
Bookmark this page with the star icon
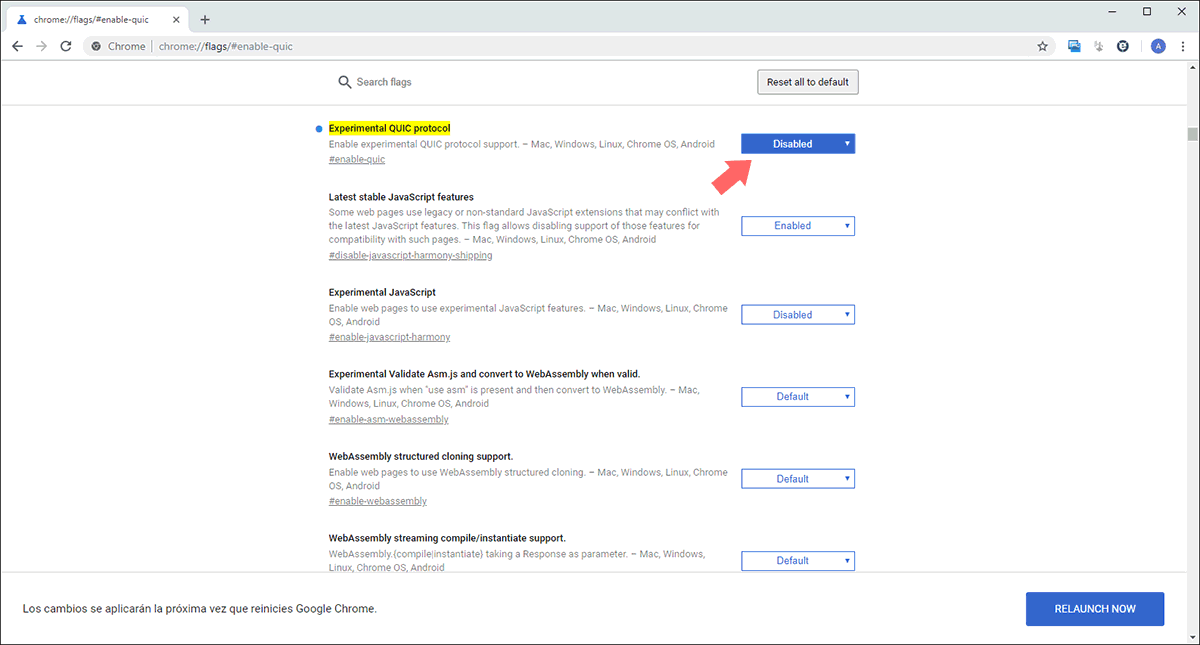1042,46
